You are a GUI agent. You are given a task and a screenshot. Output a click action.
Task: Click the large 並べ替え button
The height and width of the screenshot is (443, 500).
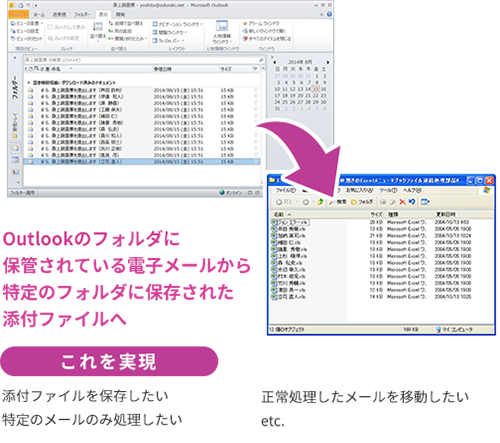[98, 32]
